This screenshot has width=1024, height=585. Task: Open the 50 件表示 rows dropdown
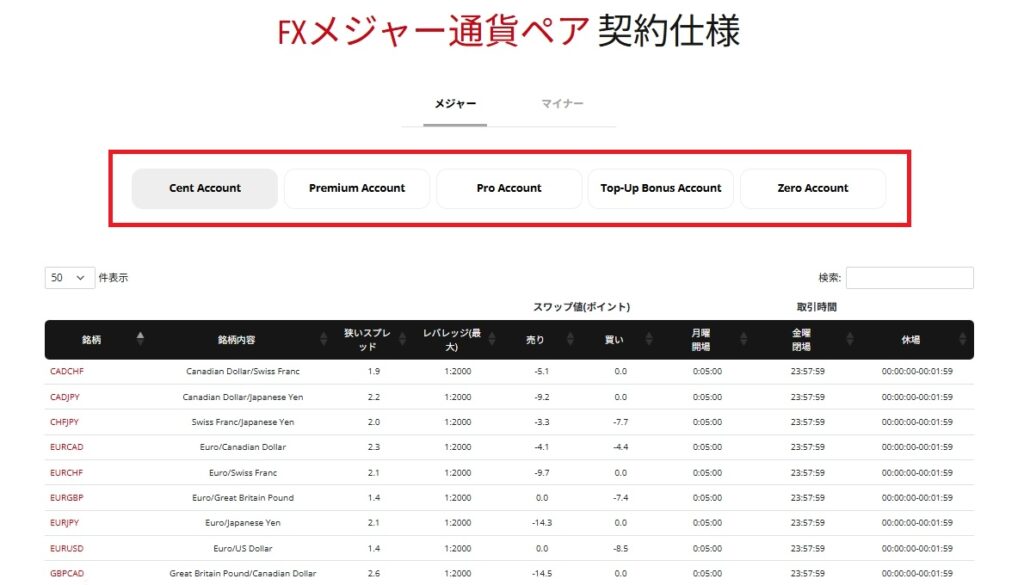(69, 278)
